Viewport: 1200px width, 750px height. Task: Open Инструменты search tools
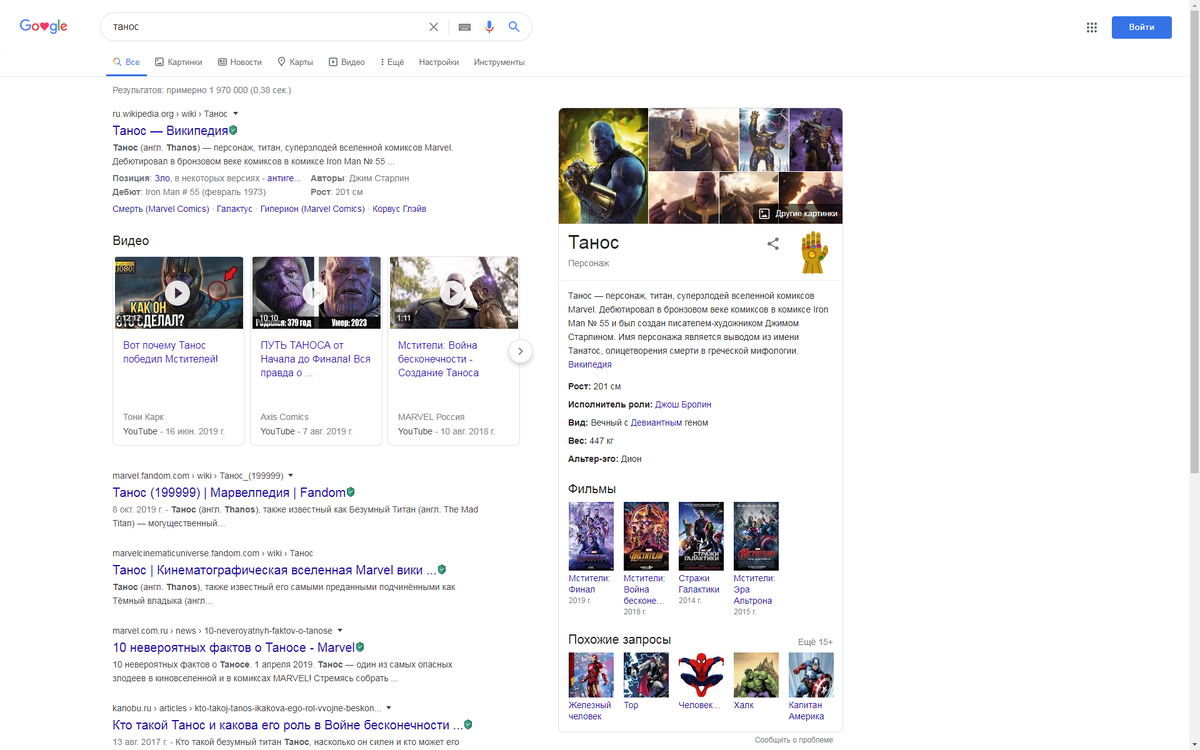pyautogui.click(x=499, y=62)
